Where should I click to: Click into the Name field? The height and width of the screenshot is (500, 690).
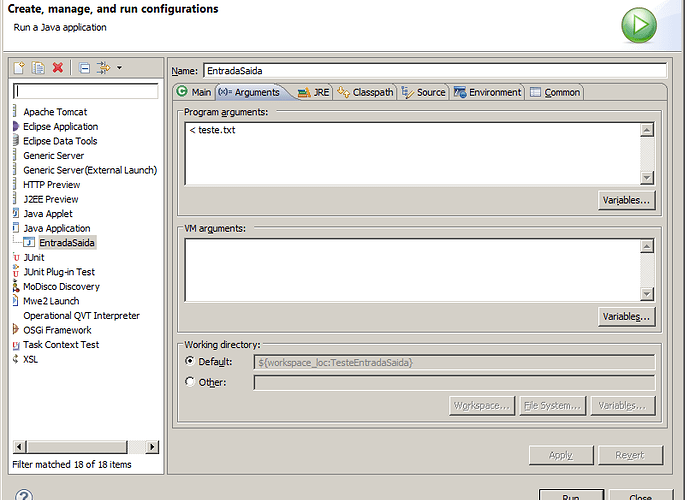[435, 71]
